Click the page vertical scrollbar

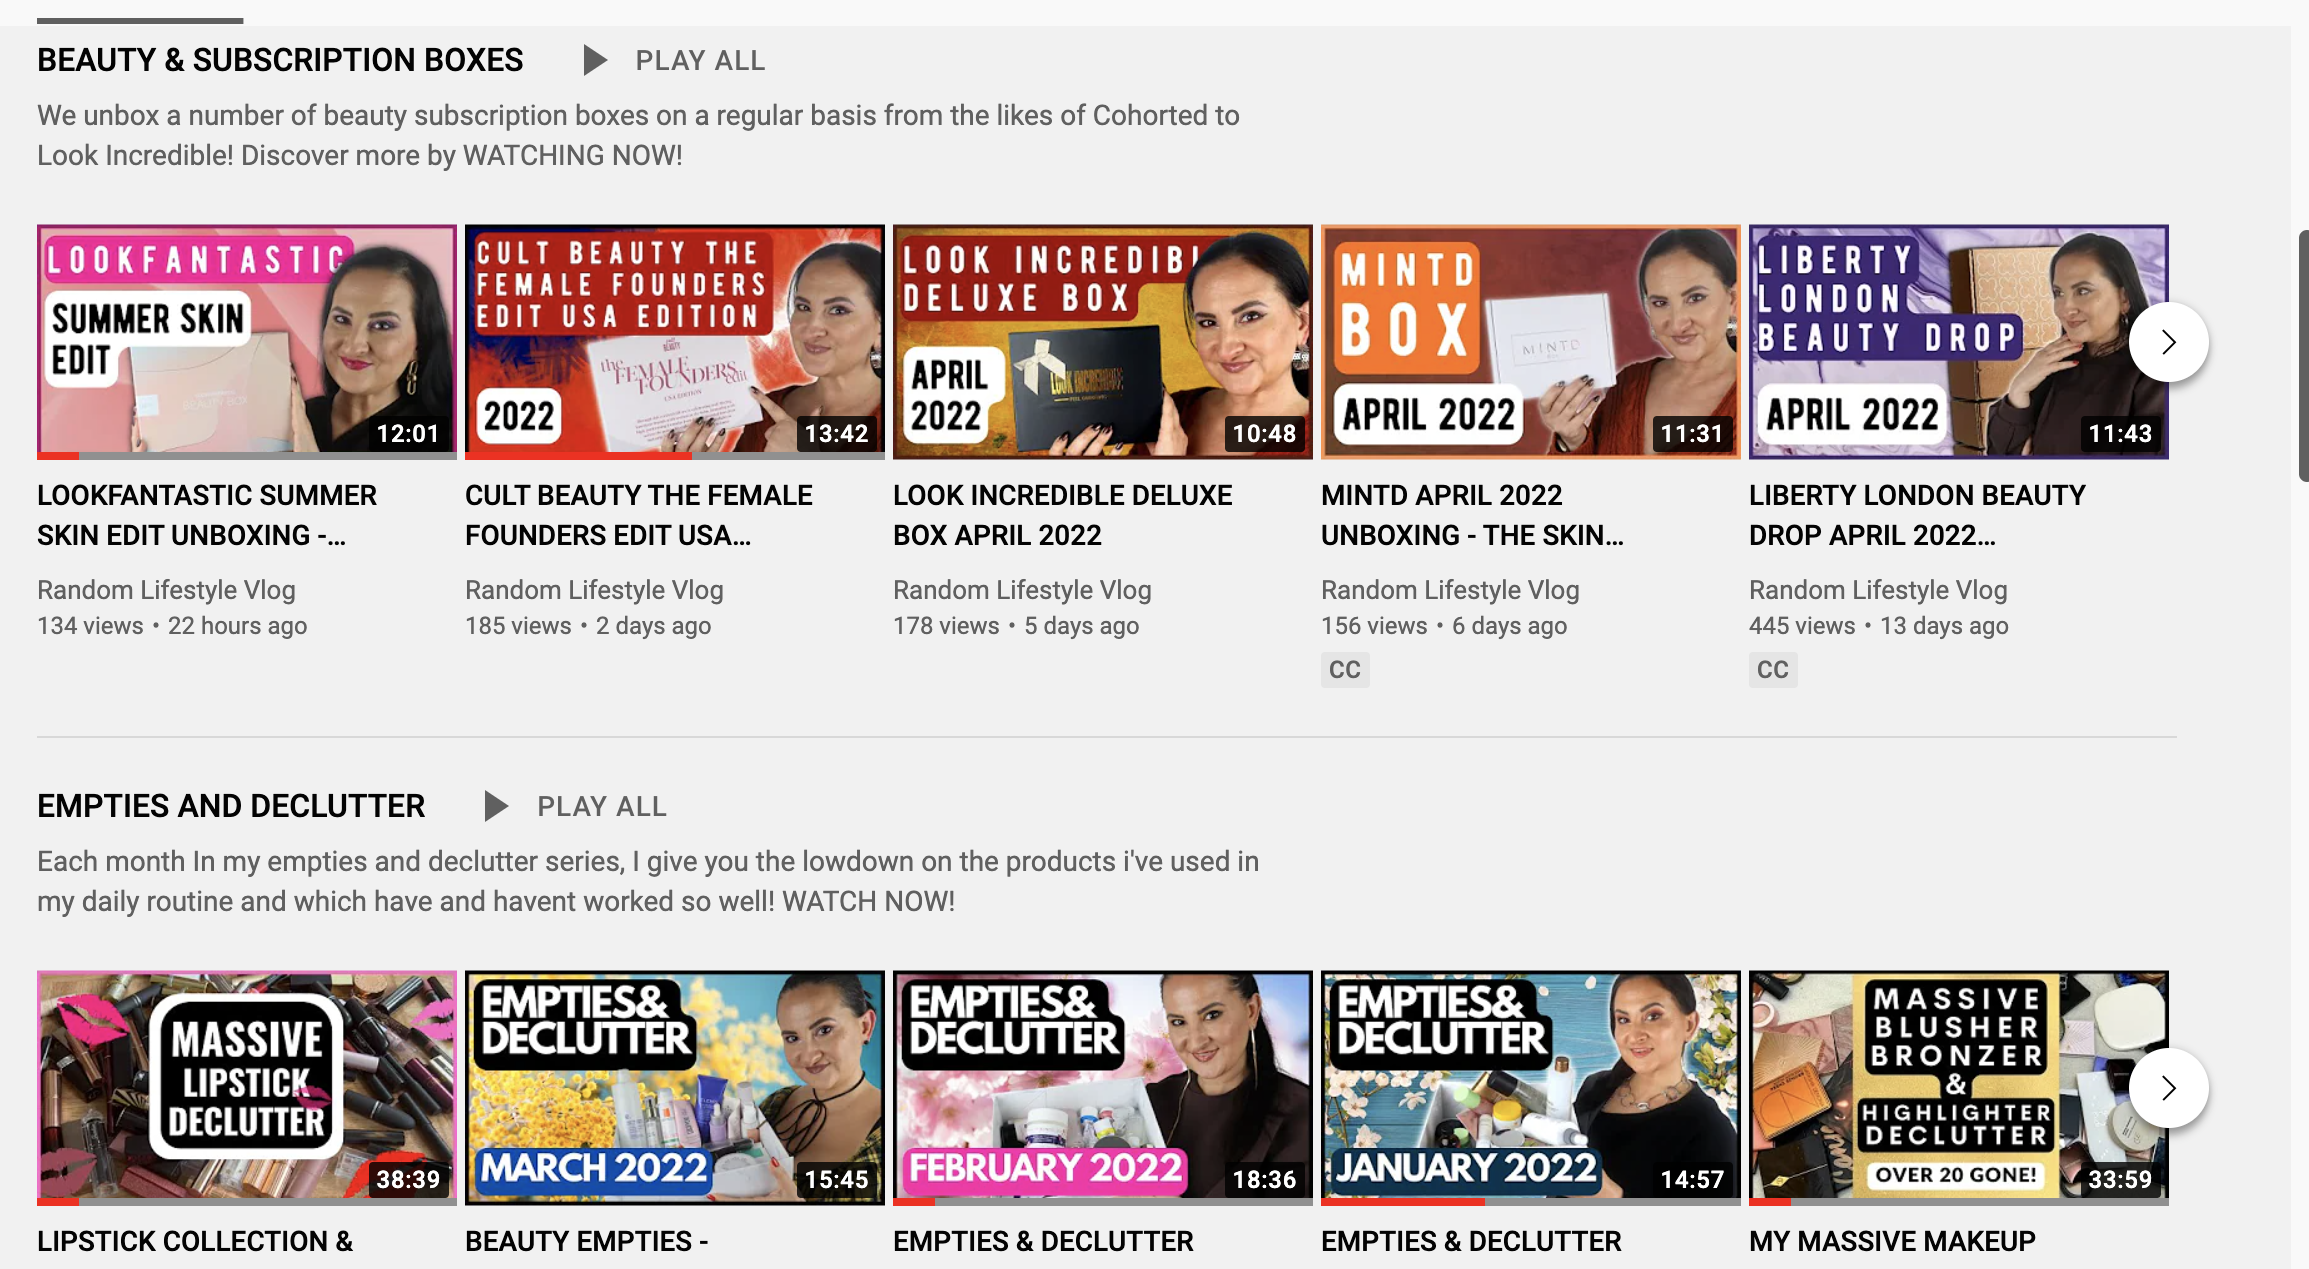2303,356
